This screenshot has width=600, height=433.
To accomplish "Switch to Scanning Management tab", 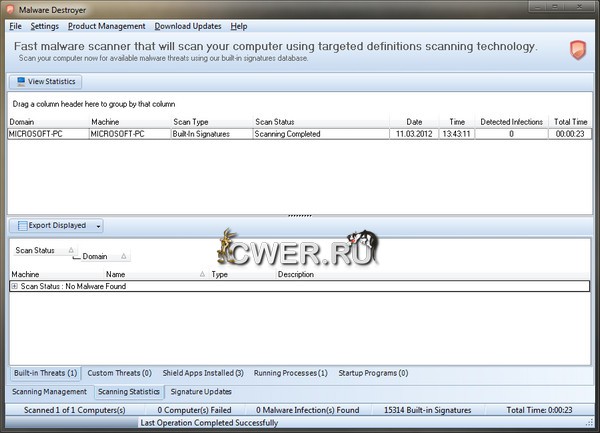I will click(49, 392).
